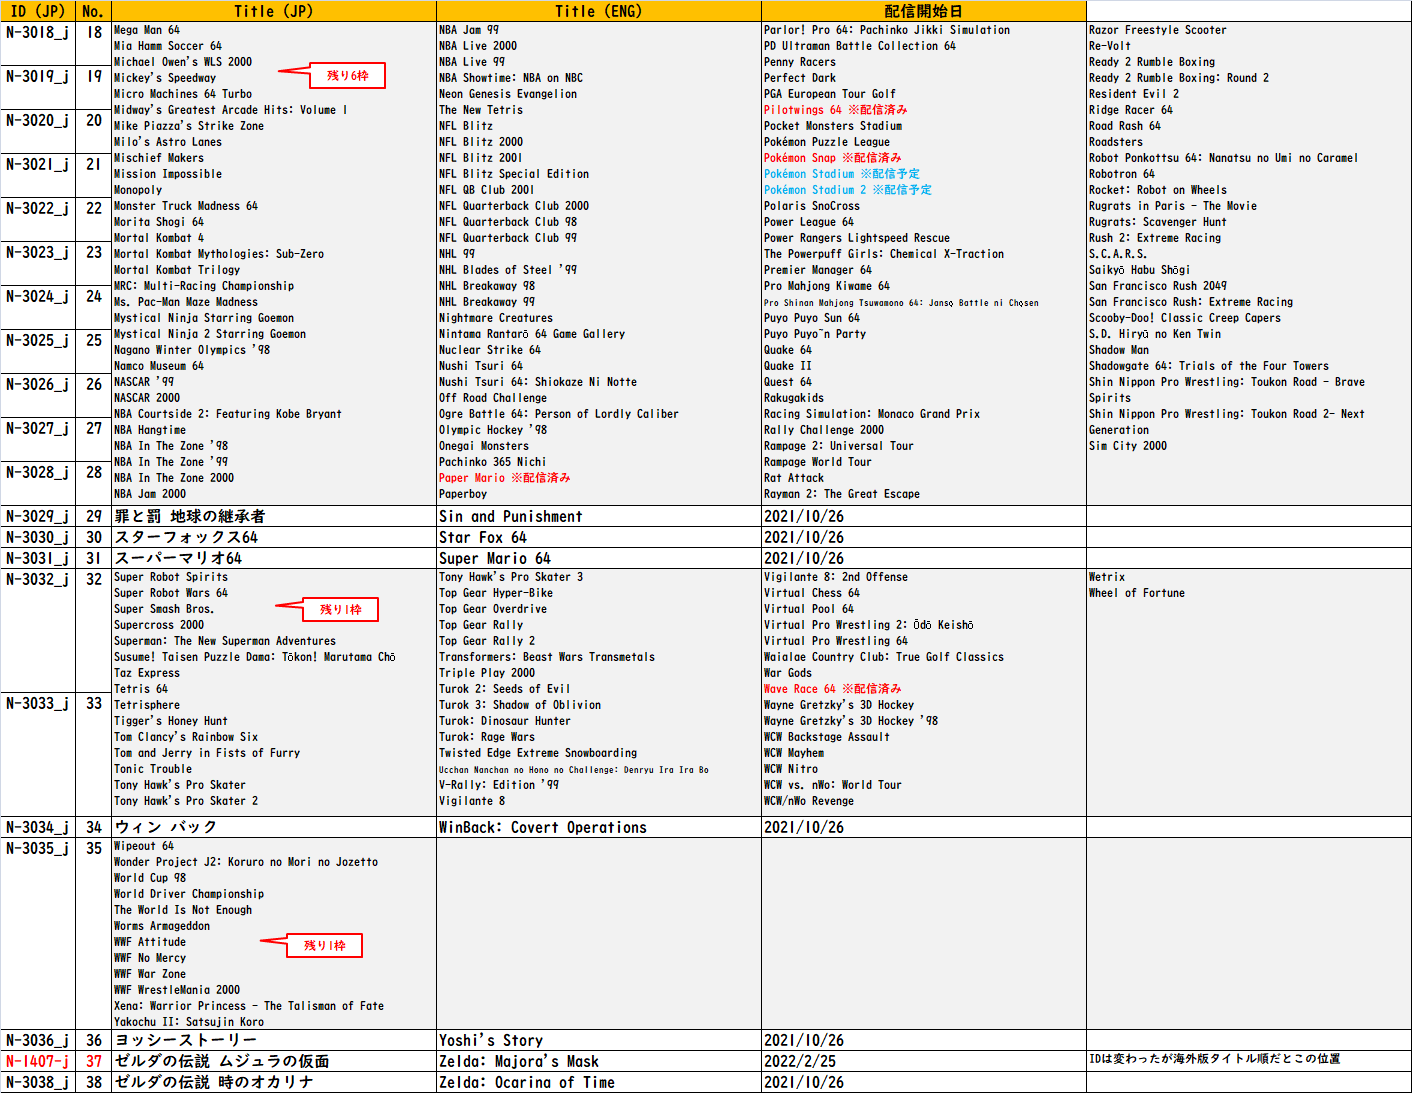The height and width of the screenshot is (1093, 1412).
Task: Click the 2022/2/25 date cell
Action: (x=800, y=1061)
